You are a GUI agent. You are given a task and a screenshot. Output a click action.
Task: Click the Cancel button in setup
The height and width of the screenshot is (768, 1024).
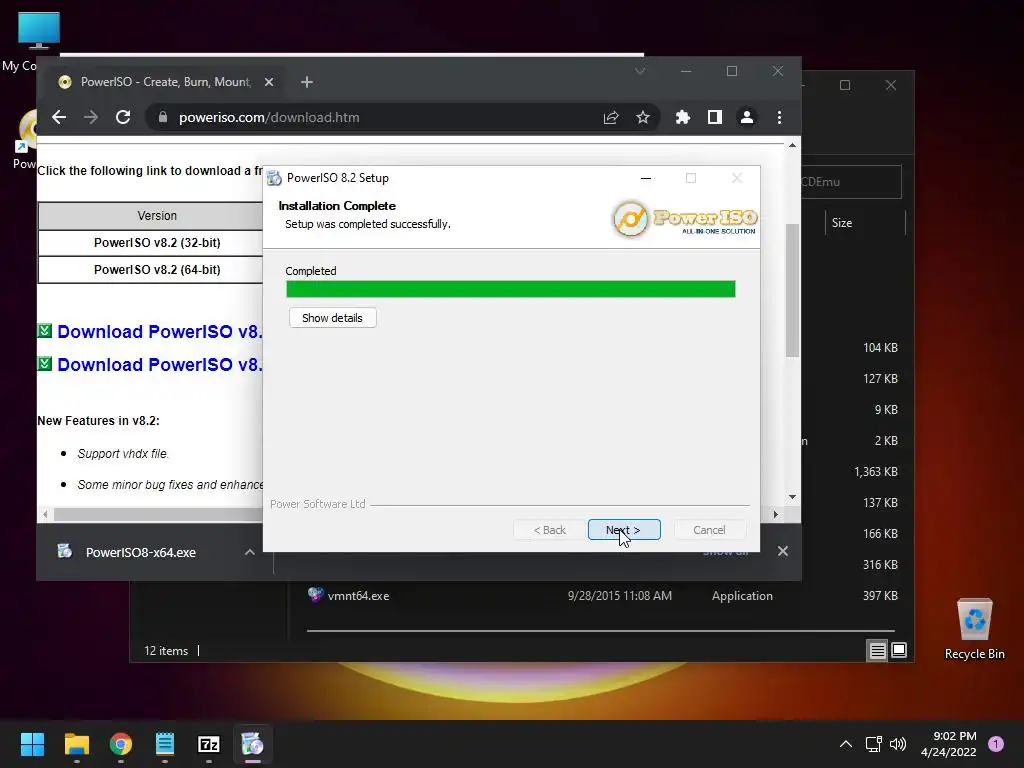(x=709, y=530)
